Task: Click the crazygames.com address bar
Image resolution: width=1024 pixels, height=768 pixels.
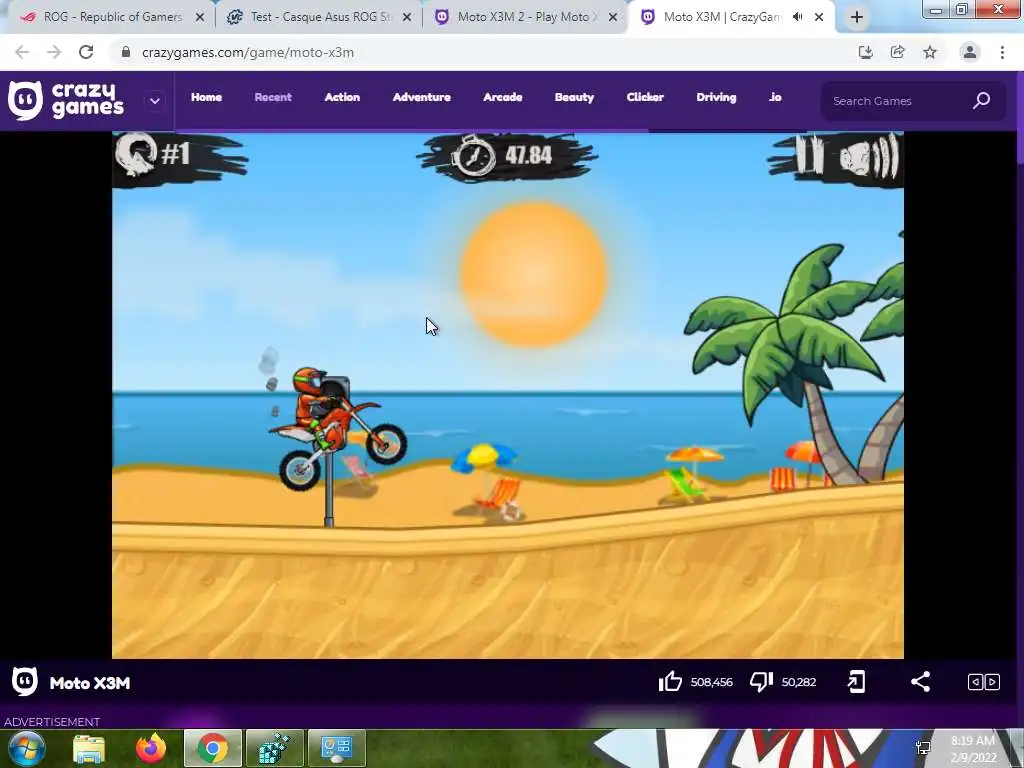Action: 483,52
